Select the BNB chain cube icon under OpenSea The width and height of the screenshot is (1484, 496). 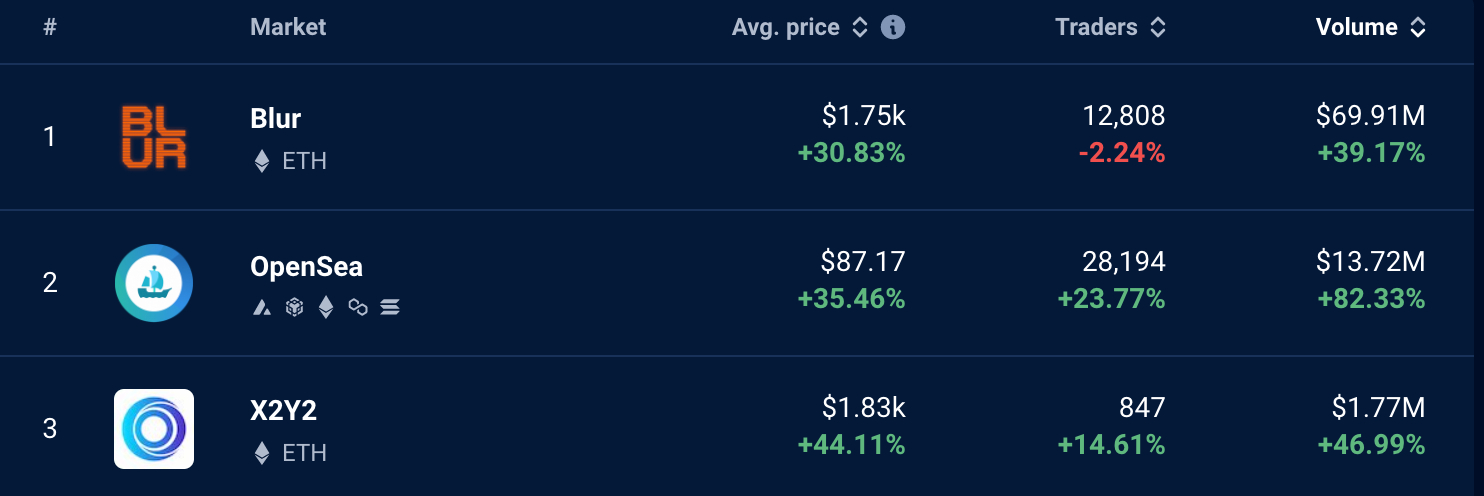point(294,307)
